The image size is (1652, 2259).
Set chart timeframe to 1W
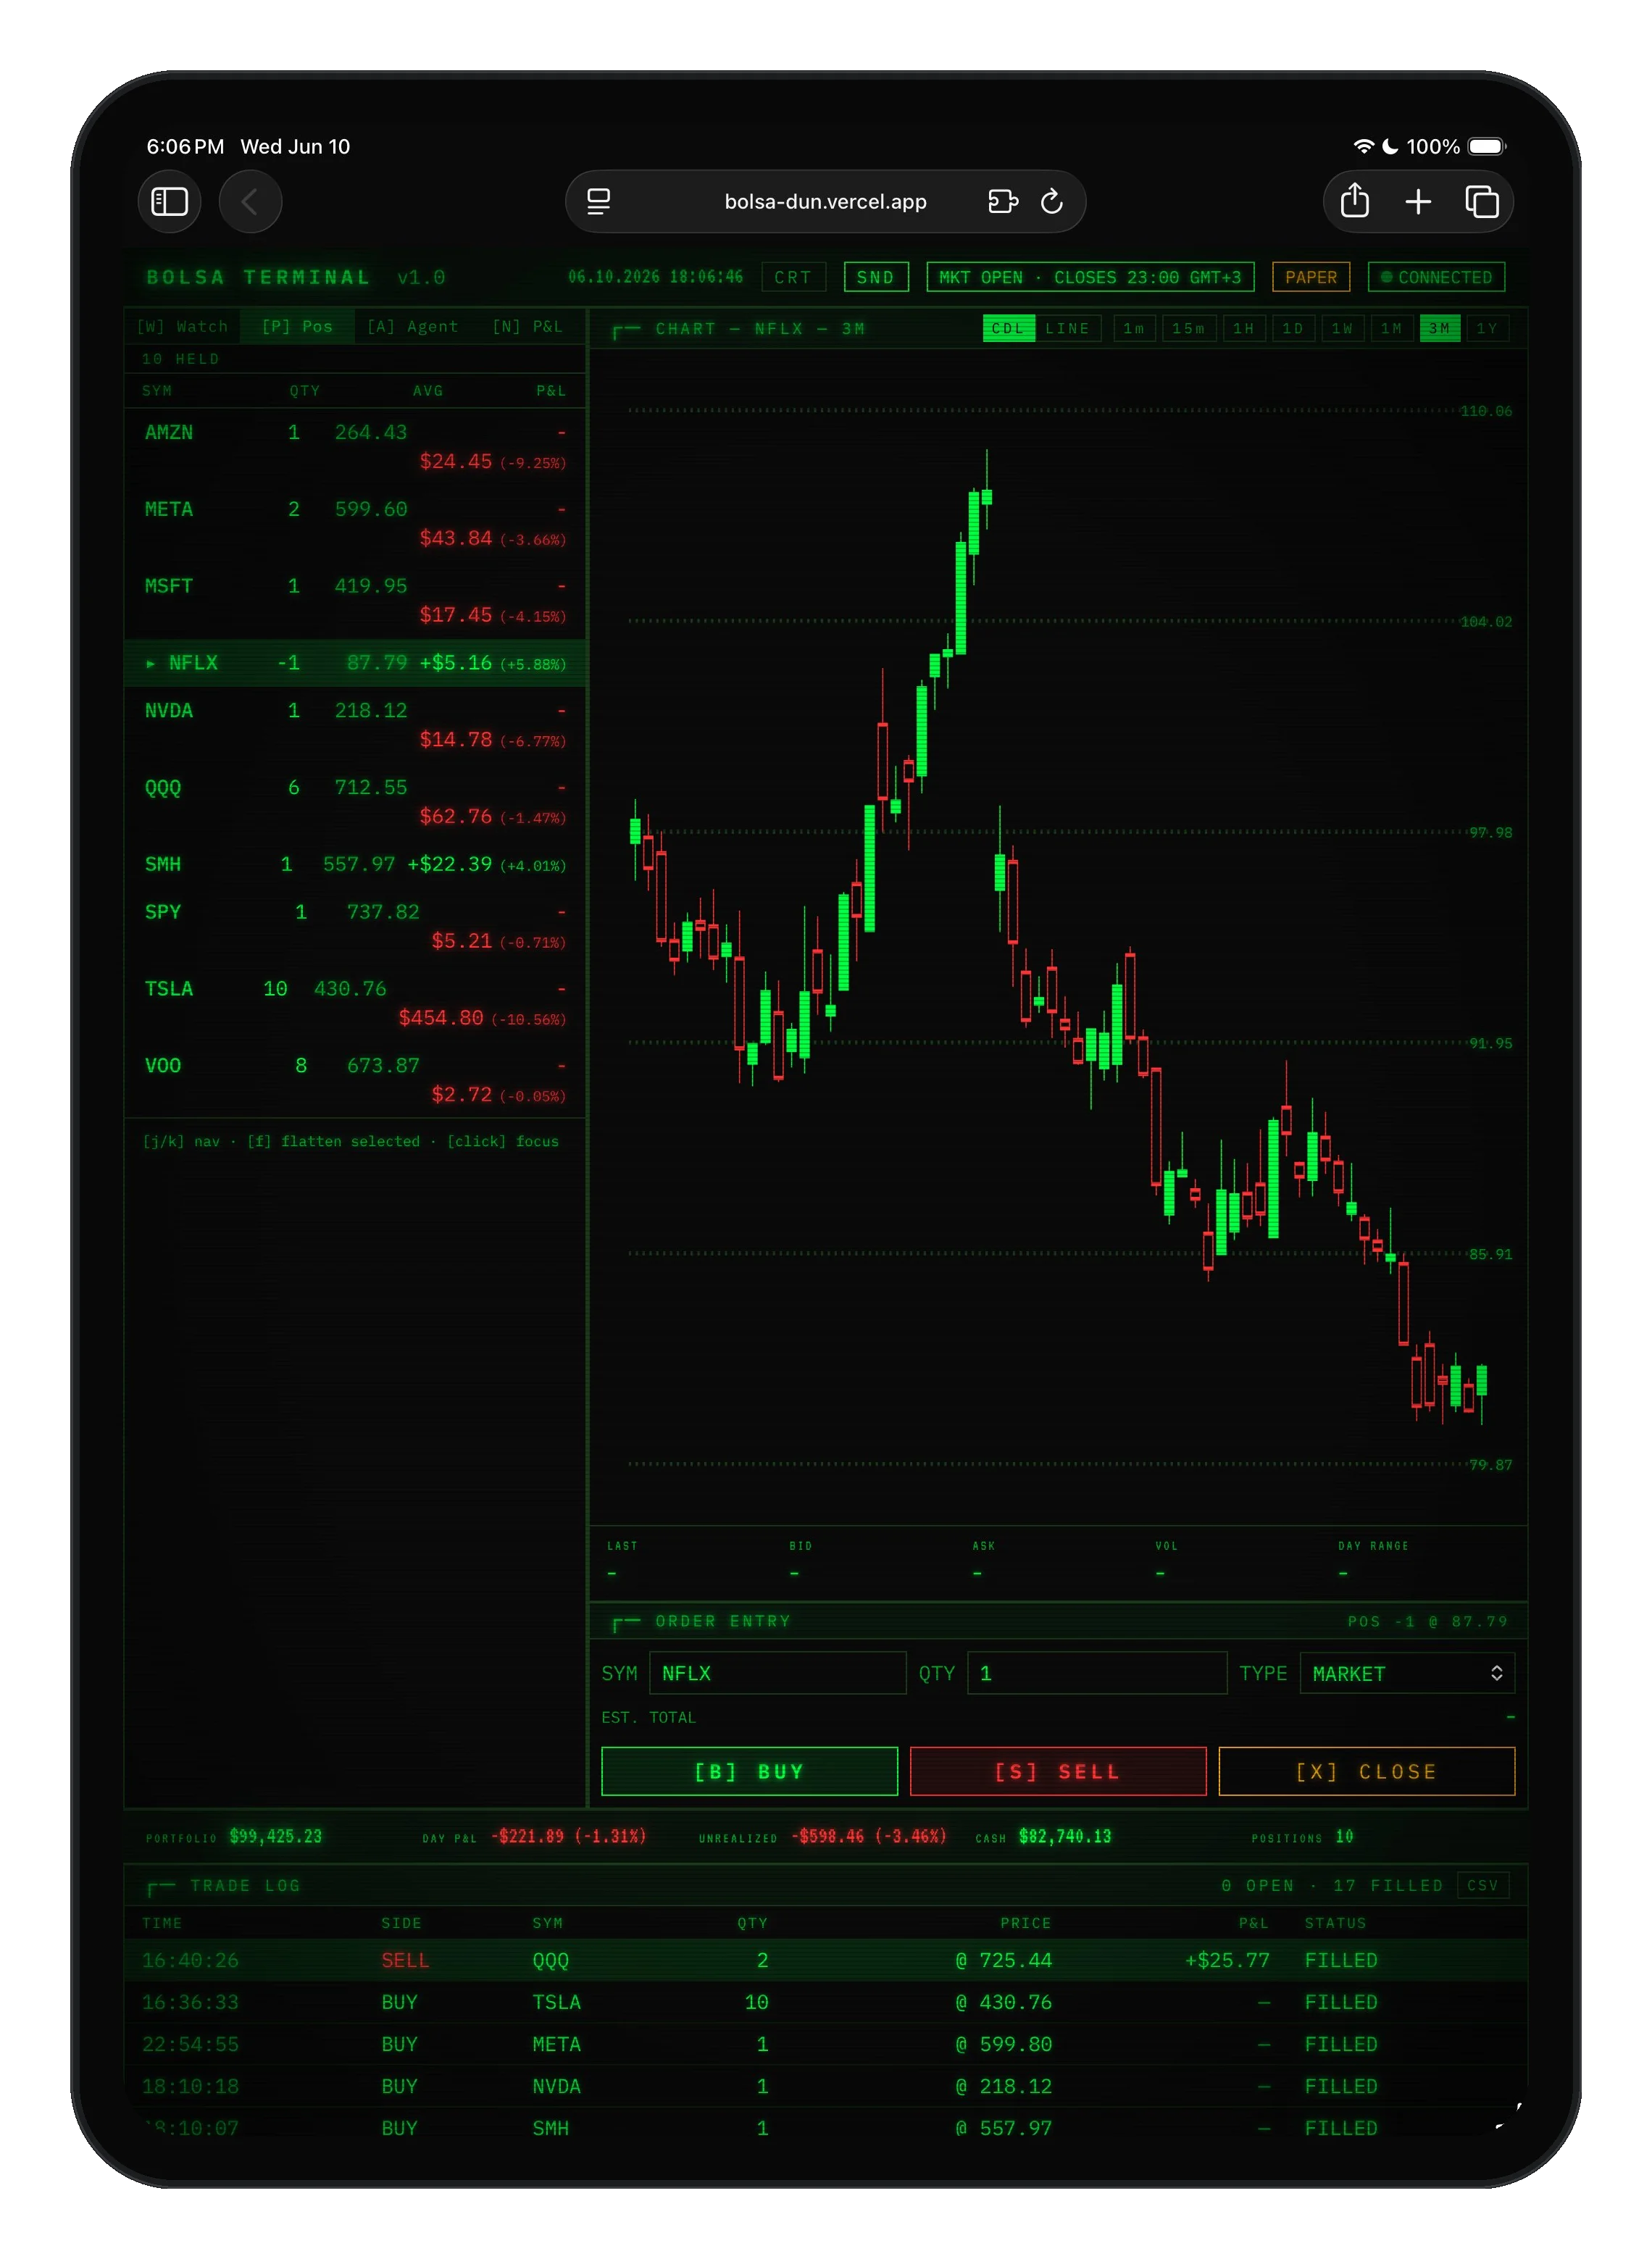[1342, 328]
